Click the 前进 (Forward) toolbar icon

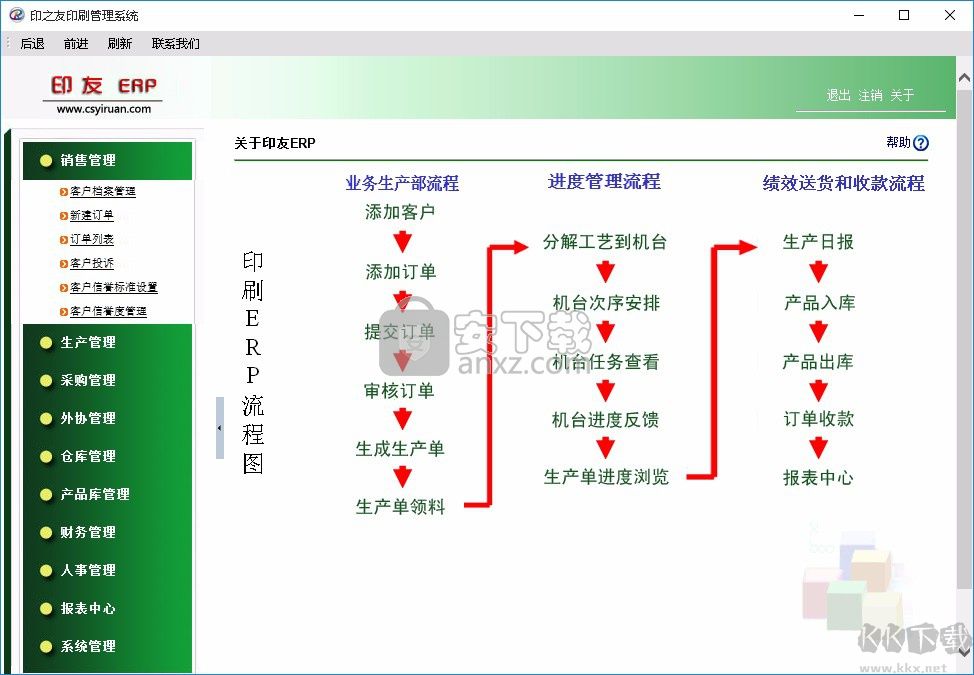[x=76, y=43]
